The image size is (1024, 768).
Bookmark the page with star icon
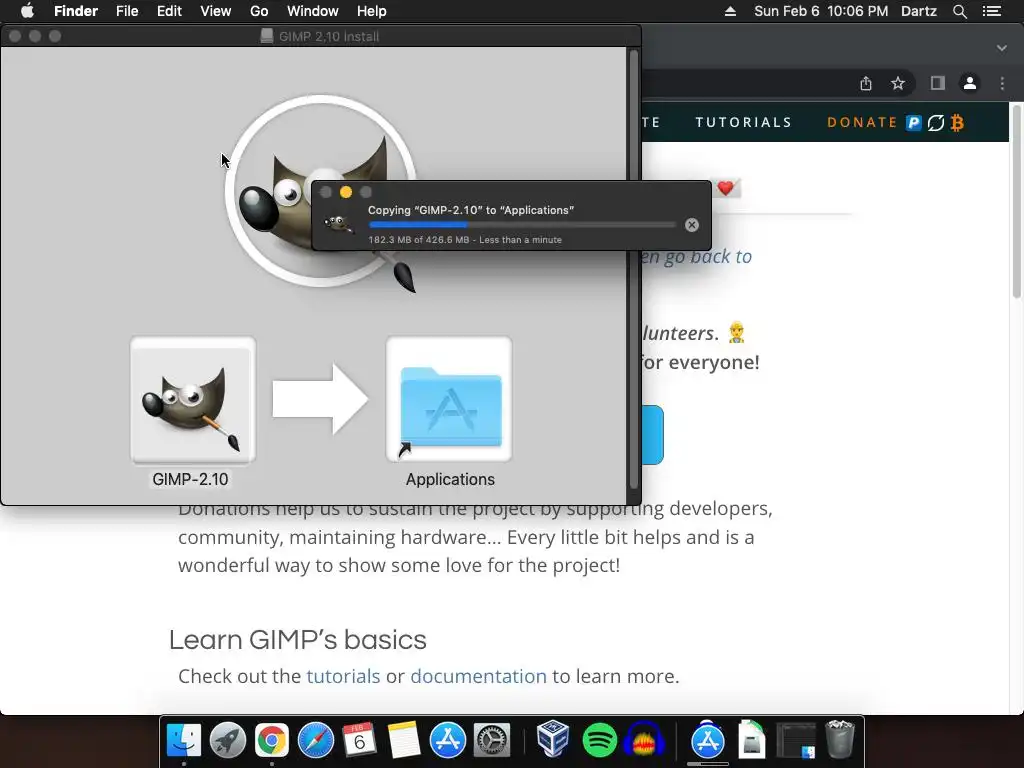(898, 84)
